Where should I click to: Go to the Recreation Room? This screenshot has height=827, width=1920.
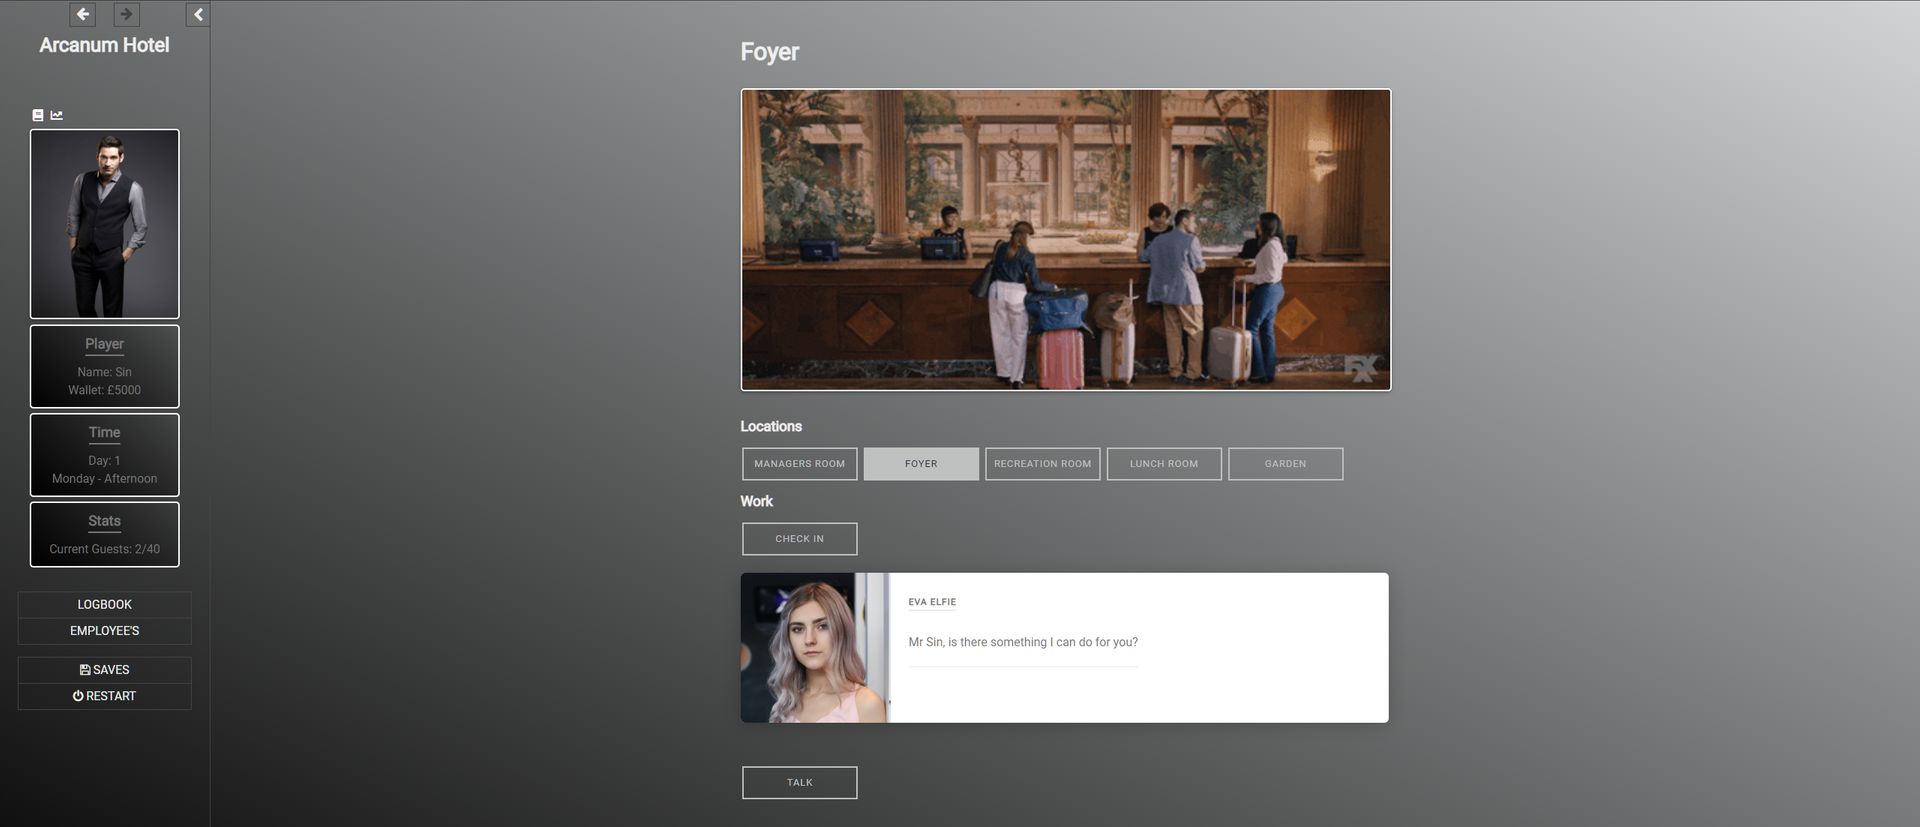click(x=1042, y=464)
